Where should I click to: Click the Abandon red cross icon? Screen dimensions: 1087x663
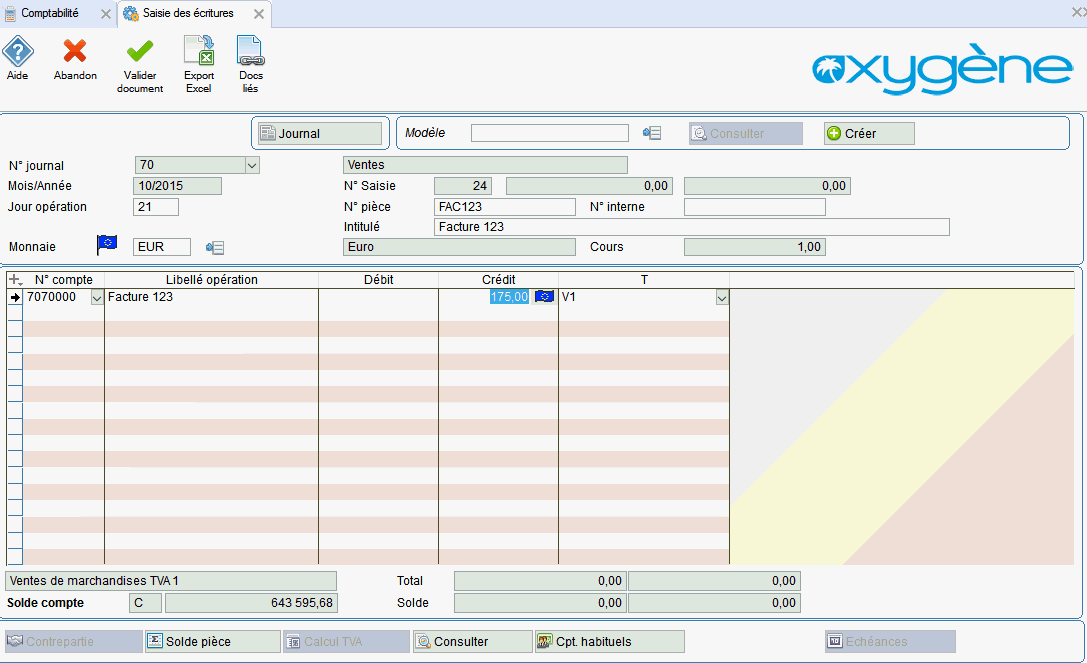(x=75, y=52)
